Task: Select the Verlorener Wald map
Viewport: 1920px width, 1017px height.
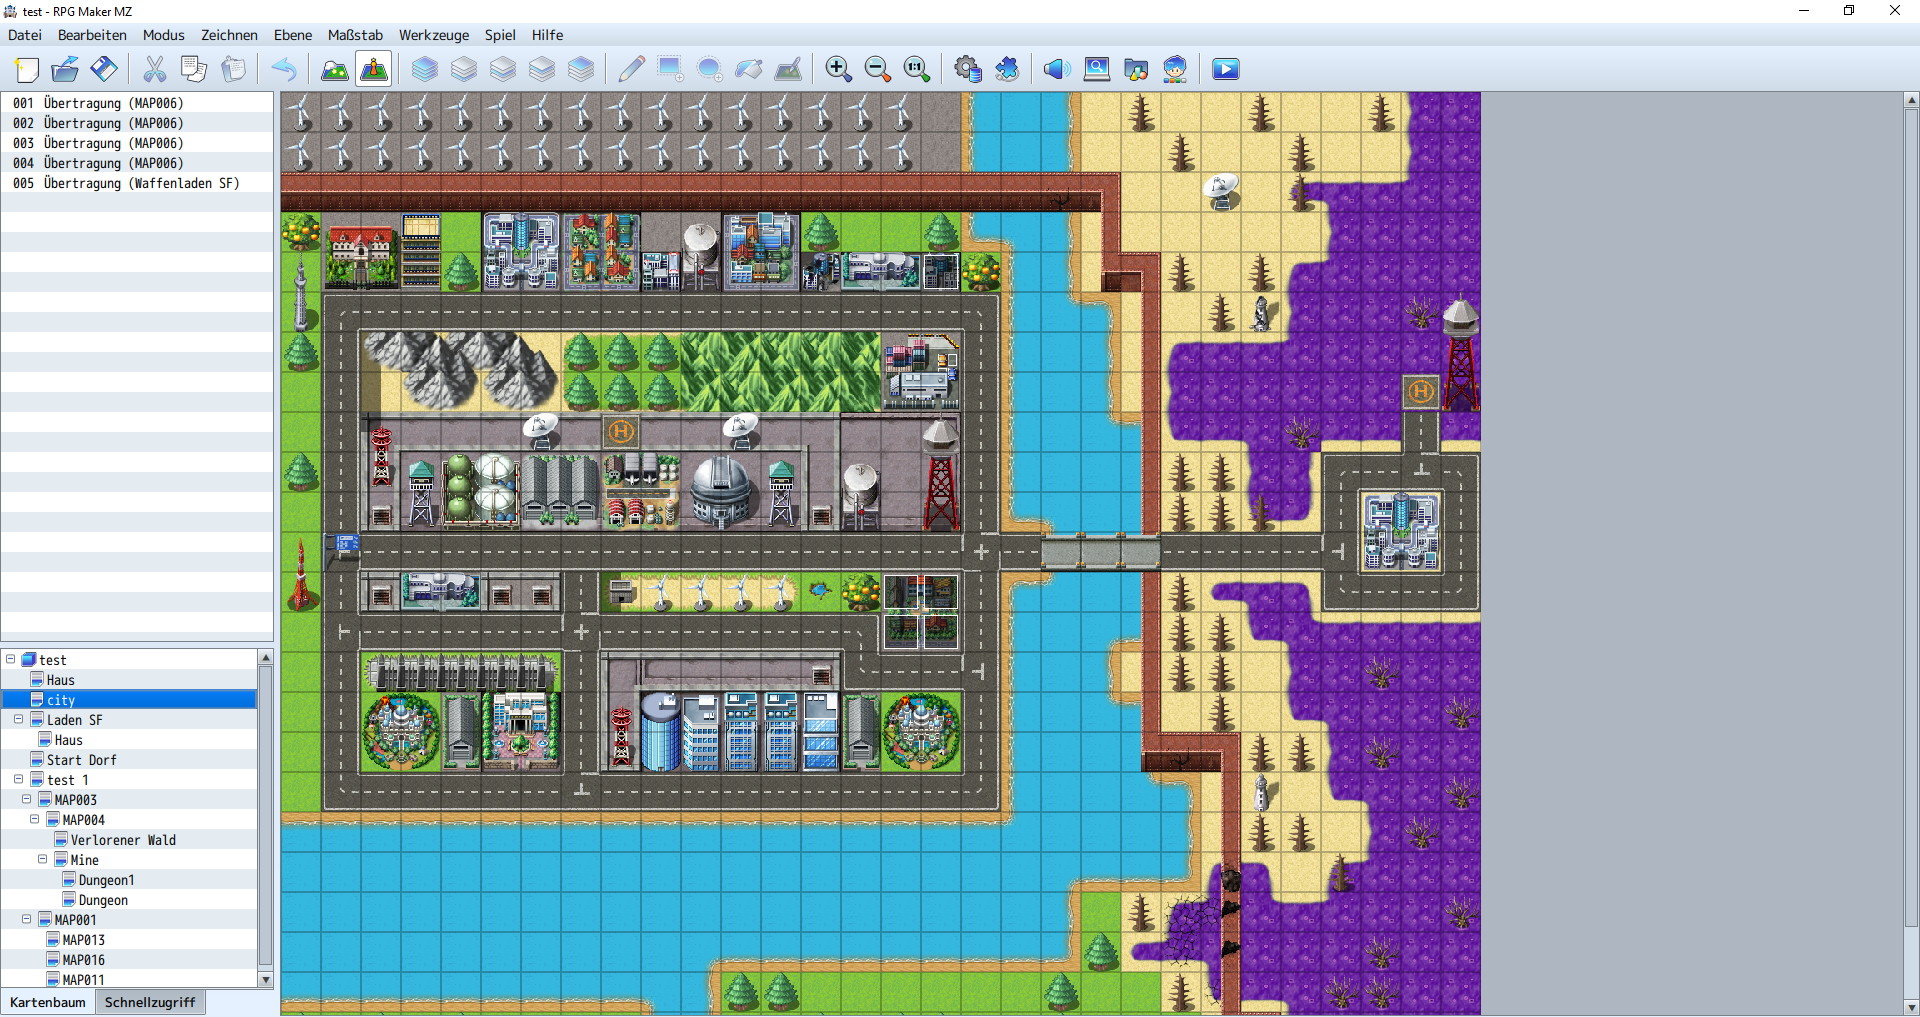Action: tap(123, 840)
